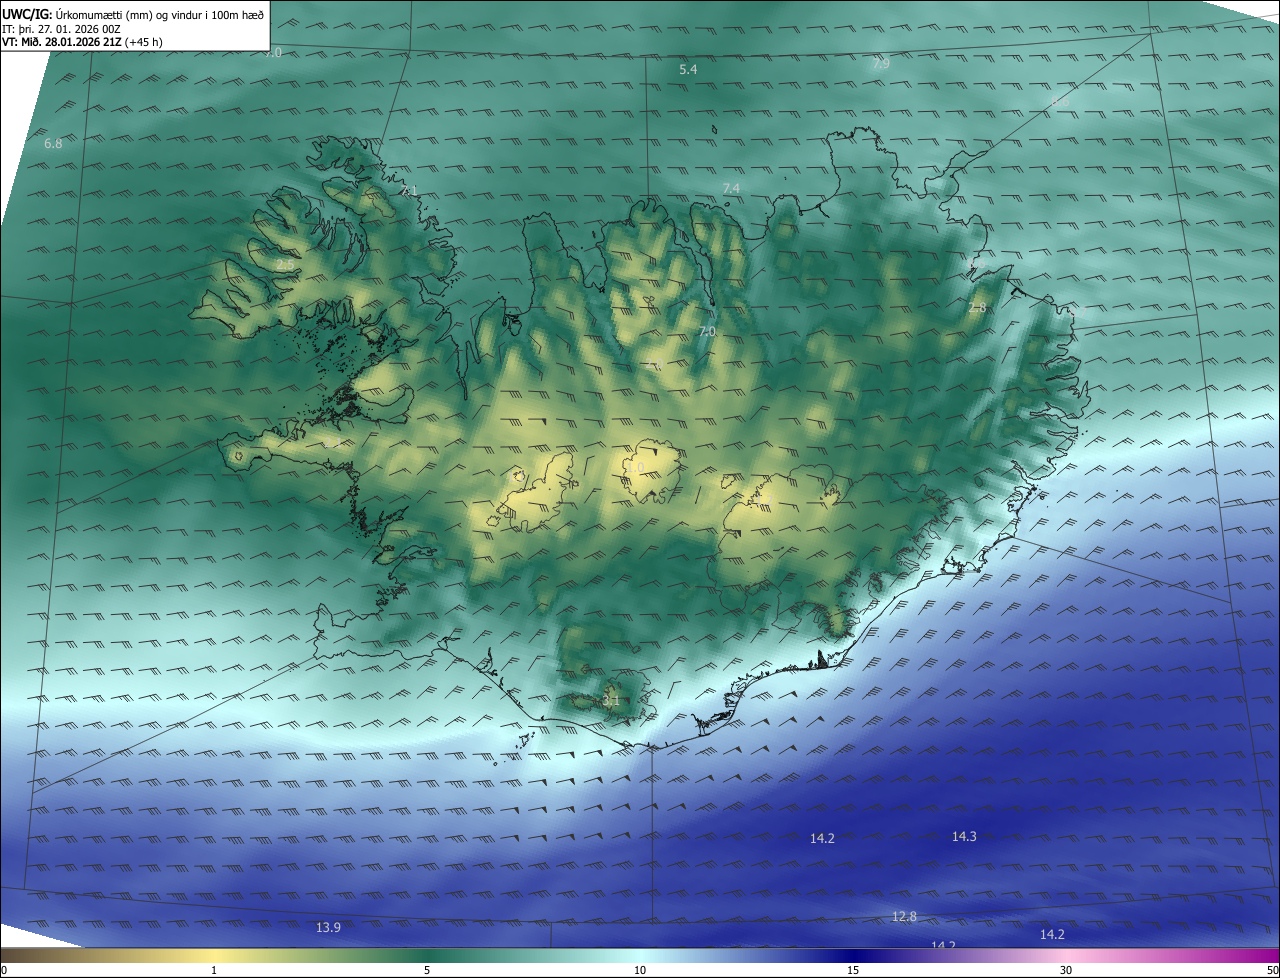1280x978 pixels.
Task: Click the VT valid time line 28.01.2026 21Z
Action: (x=82, y=42)
